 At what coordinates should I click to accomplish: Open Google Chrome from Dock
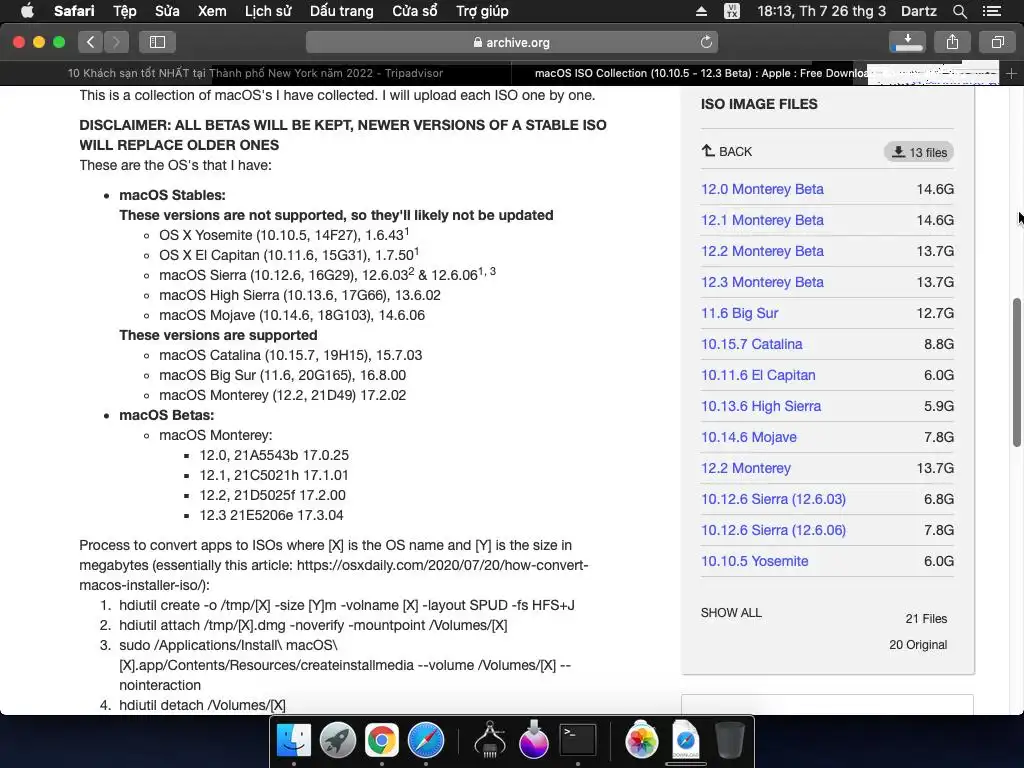point(381,741)
